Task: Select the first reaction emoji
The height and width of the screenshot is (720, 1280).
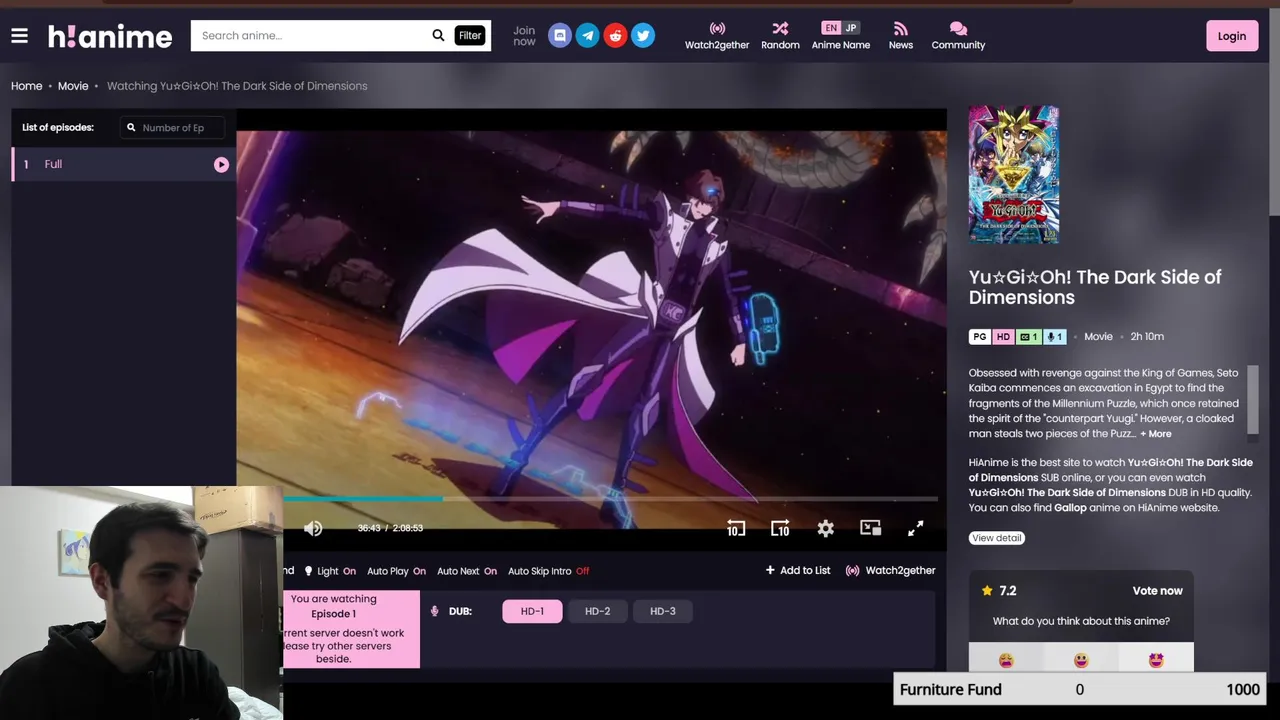Action: pyautogui.click(x=1006, y=660)
